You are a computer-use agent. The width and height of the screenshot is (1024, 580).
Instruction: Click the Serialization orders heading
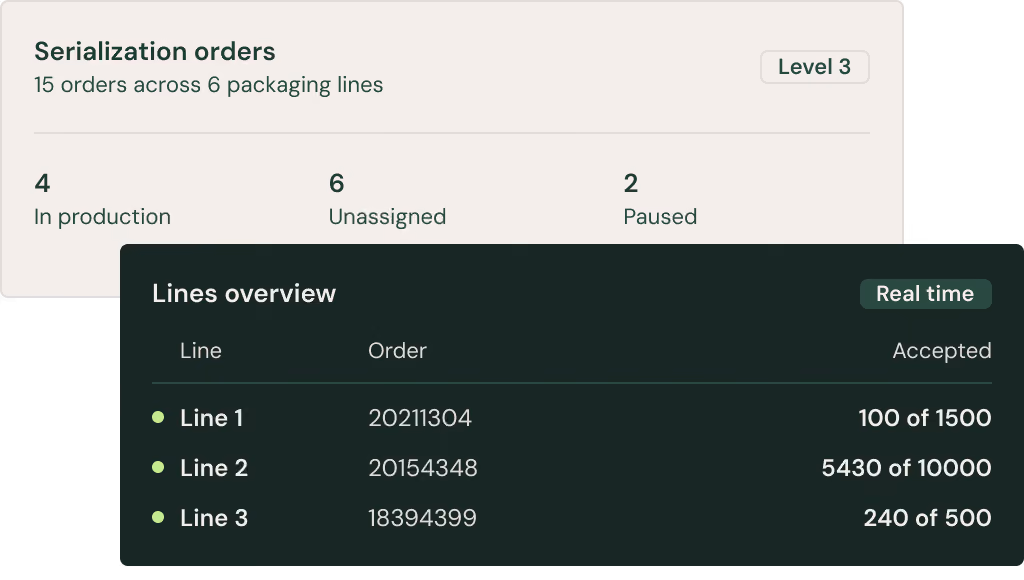click(155, 52)
